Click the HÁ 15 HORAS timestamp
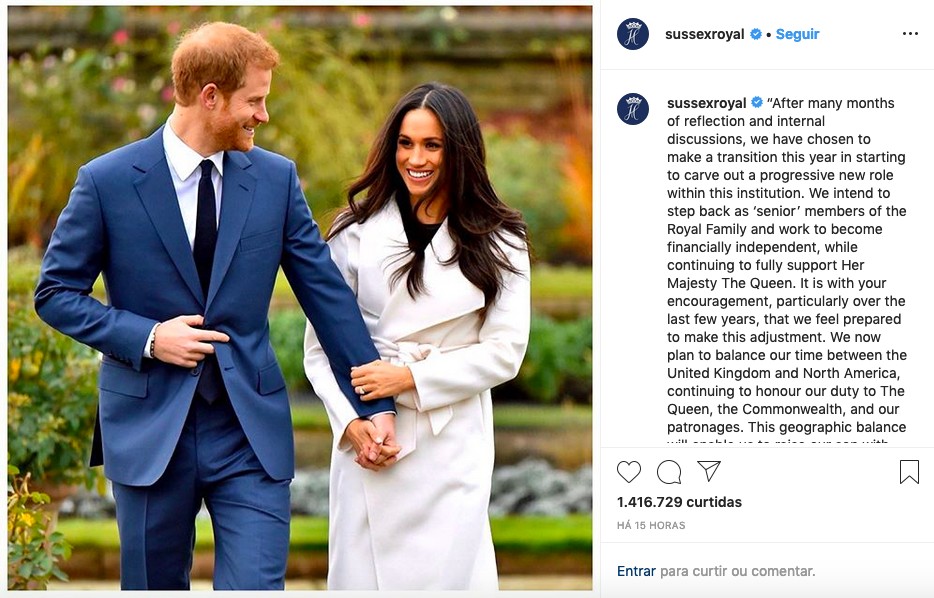 coord(651,525)
